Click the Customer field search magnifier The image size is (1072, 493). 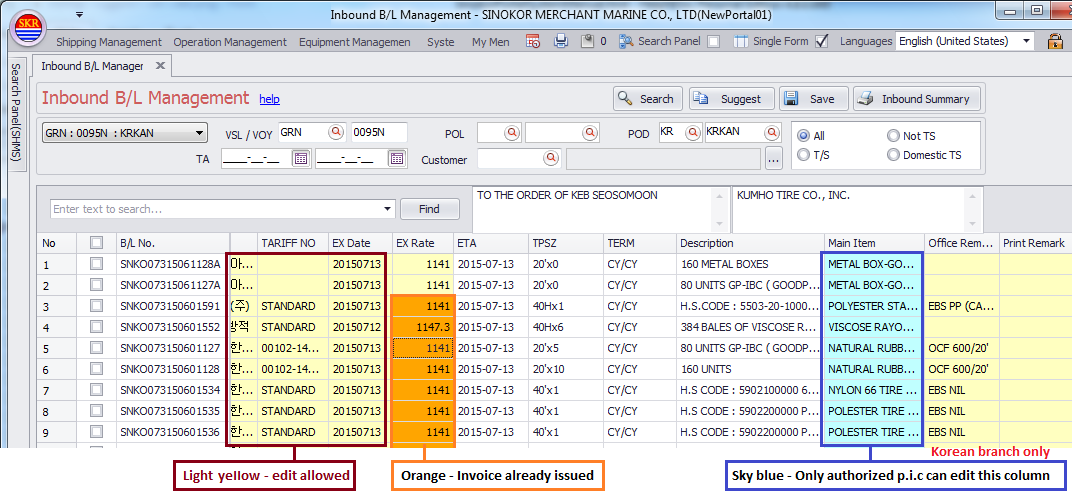click(x=550, y=158)
